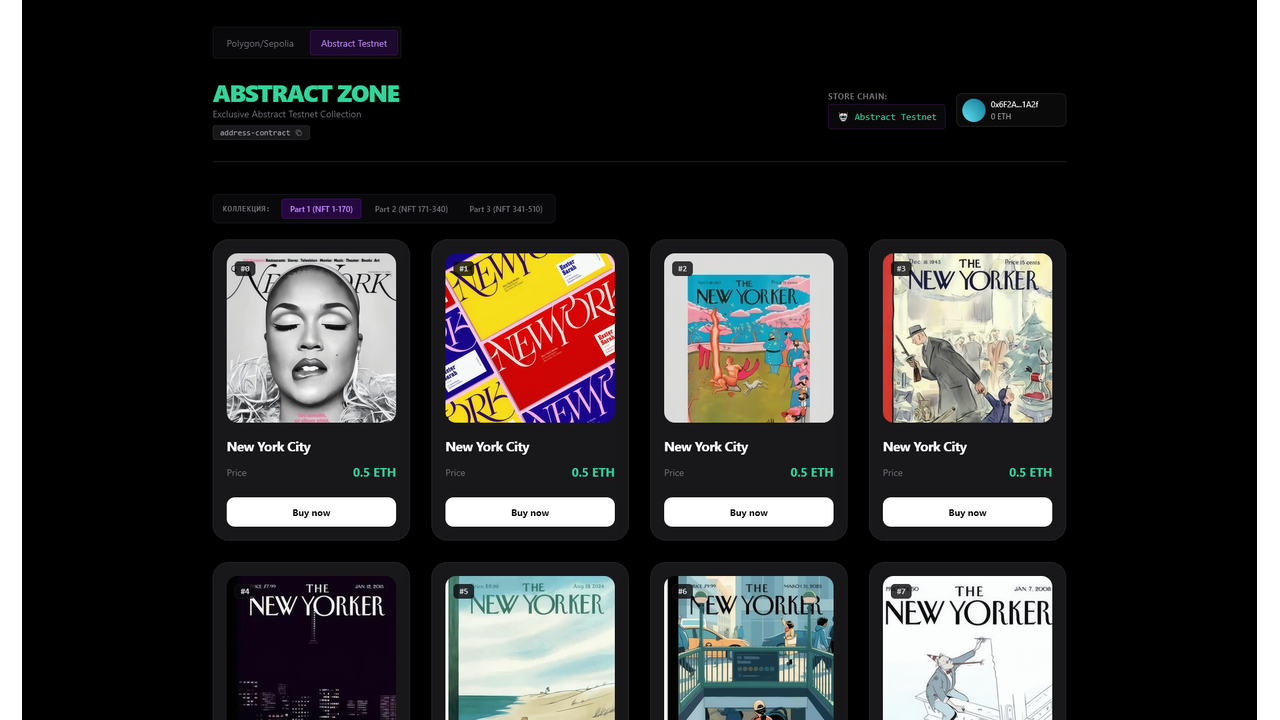Click the 0.5 ETH price on NFT #1
The height and width of the screenshot is (720, 1280).
593,473
